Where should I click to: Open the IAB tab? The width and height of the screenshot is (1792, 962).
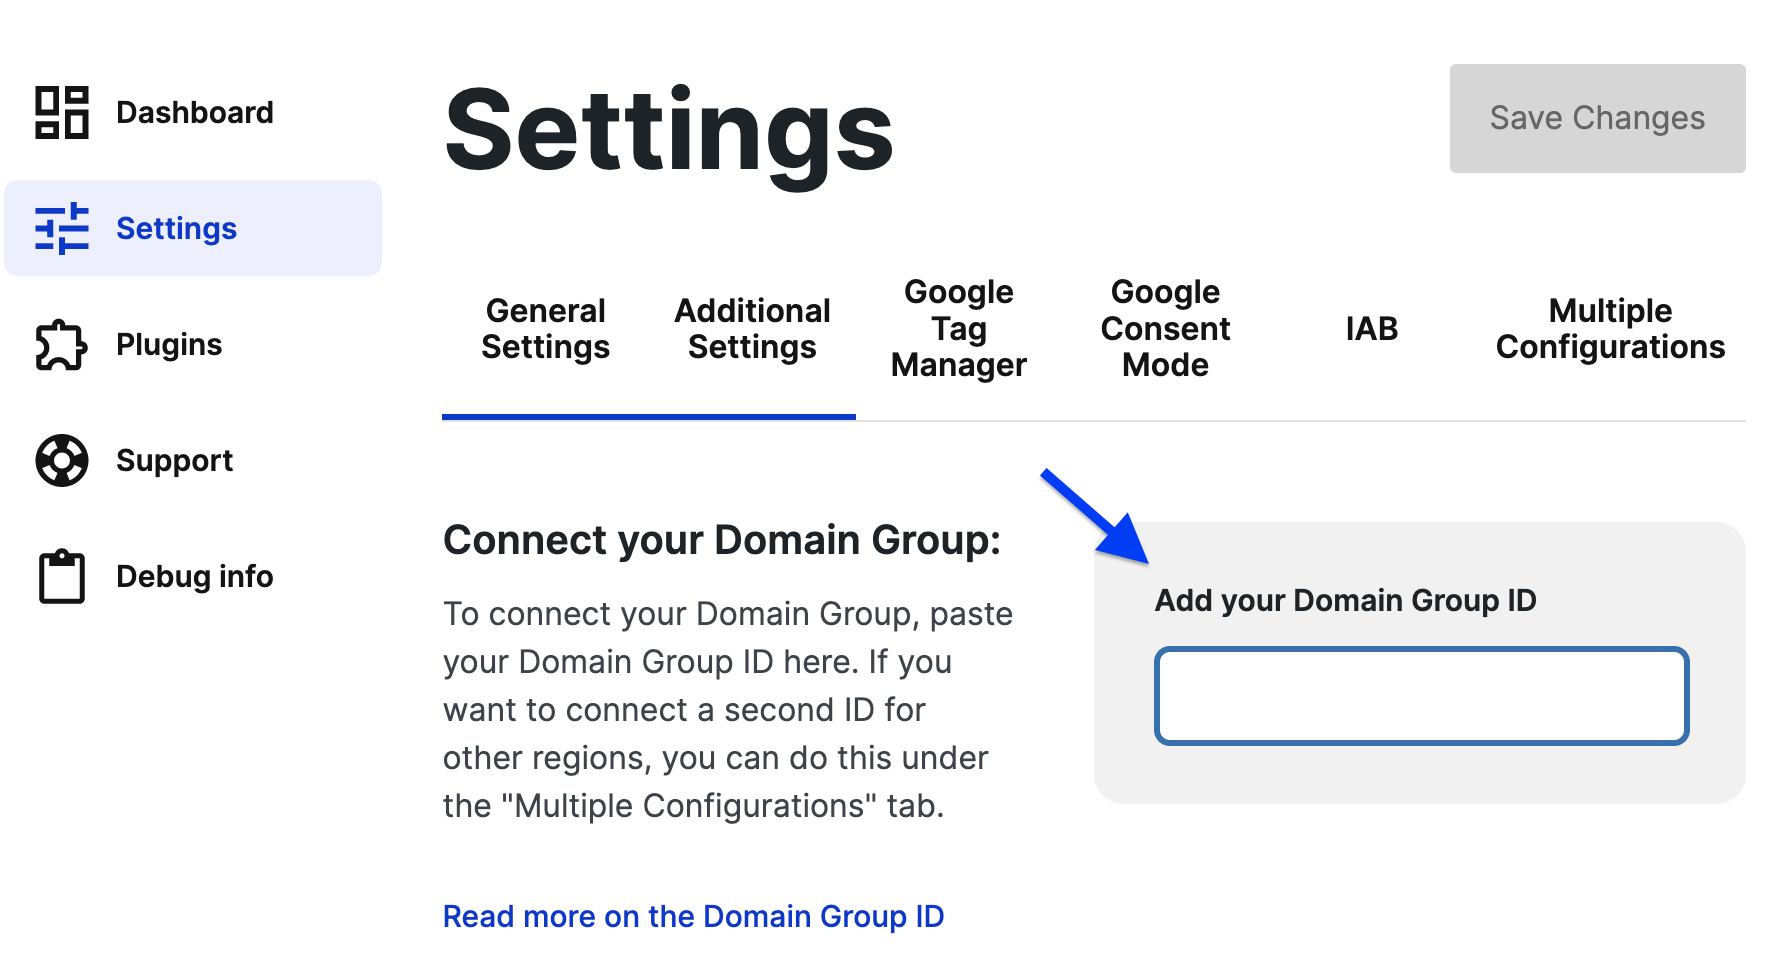tap(1369, 328)
